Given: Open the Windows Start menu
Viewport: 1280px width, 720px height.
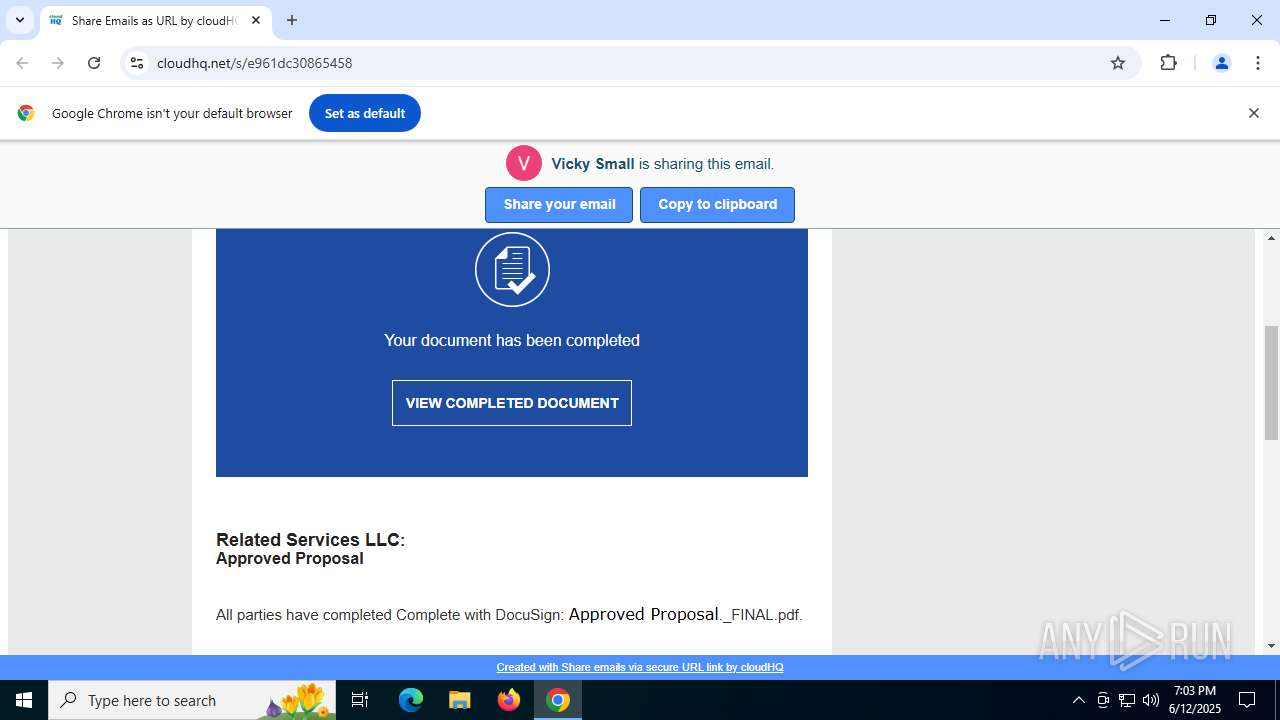Looking at the screenshot, I should [x=24, y=700].
